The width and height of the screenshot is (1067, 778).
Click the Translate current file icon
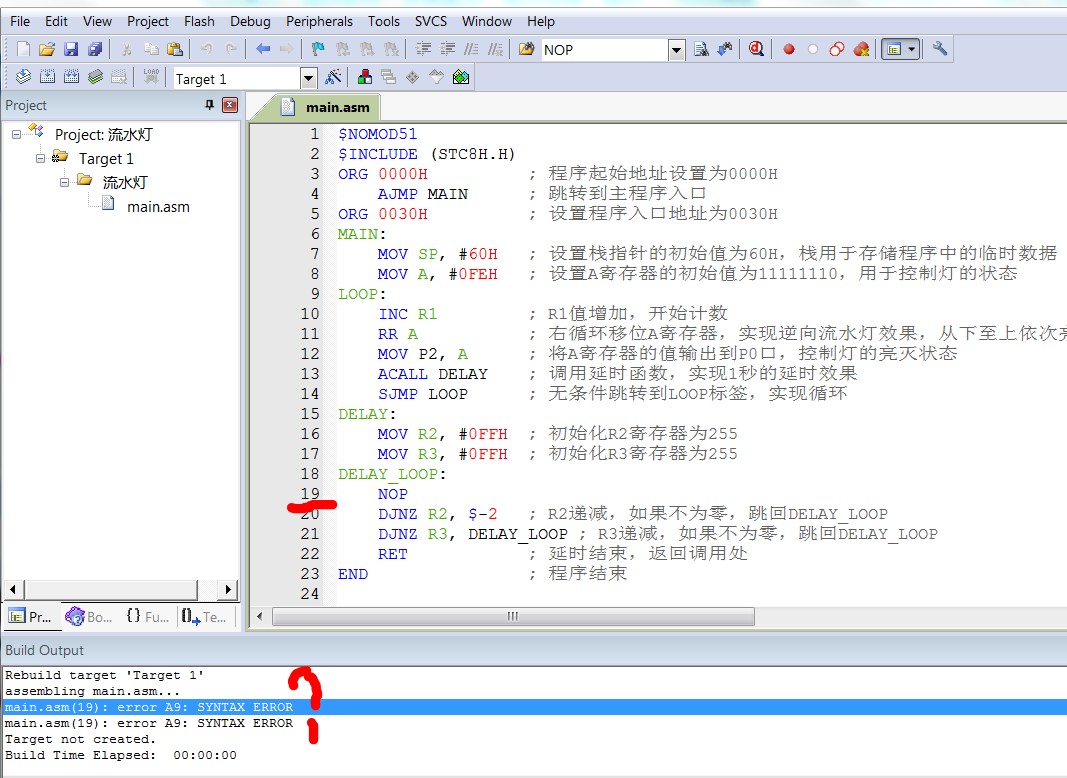click(x=23, y=77)
